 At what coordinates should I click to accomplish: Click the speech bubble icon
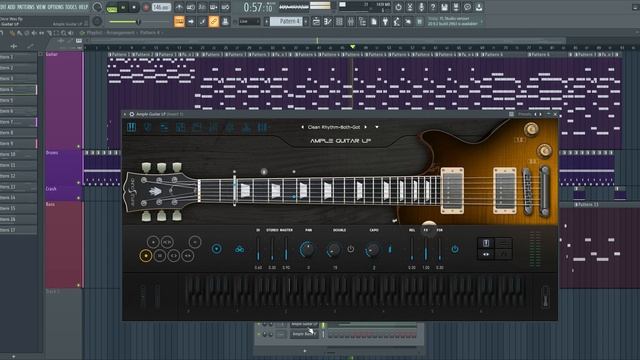(x=467, y=7)
